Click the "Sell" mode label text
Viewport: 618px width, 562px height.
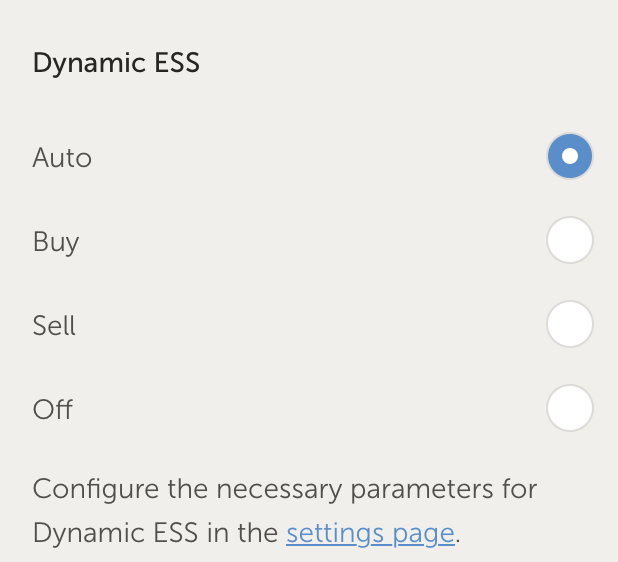pos(55,326)
